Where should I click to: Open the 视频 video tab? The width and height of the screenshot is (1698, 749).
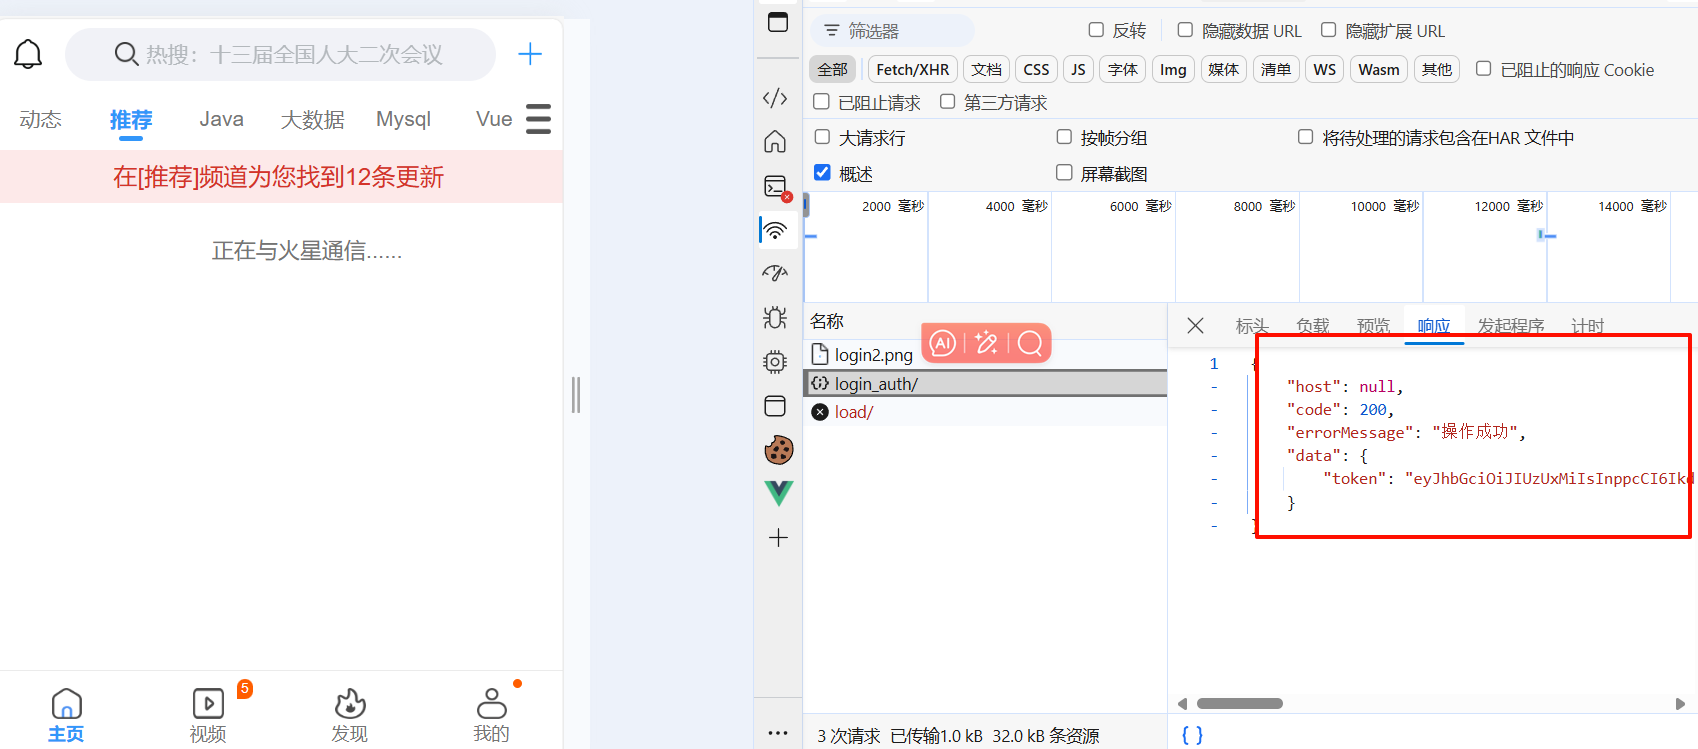(208, 716)
